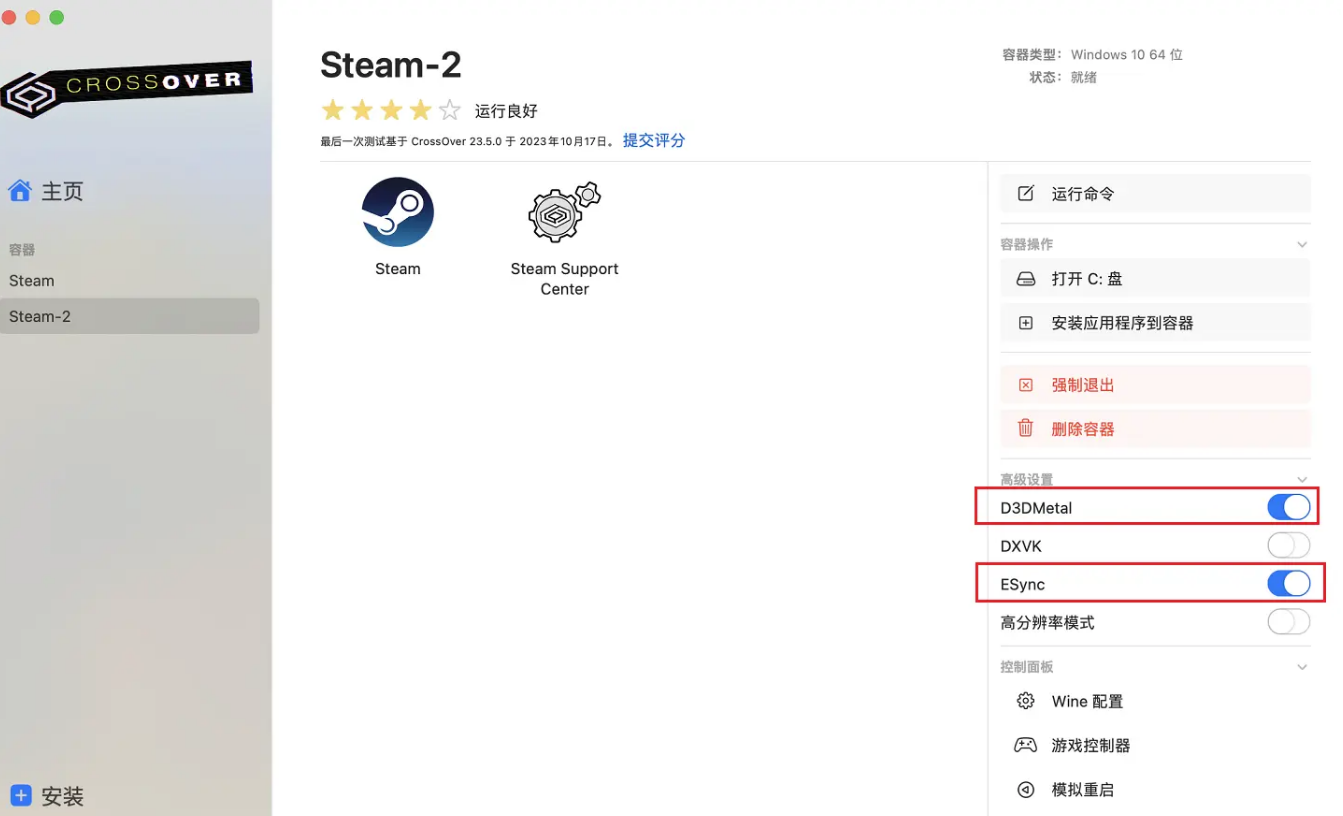1343x816 pixels.
Task: Click the 提交评分 link
Action: click(654, 140)
